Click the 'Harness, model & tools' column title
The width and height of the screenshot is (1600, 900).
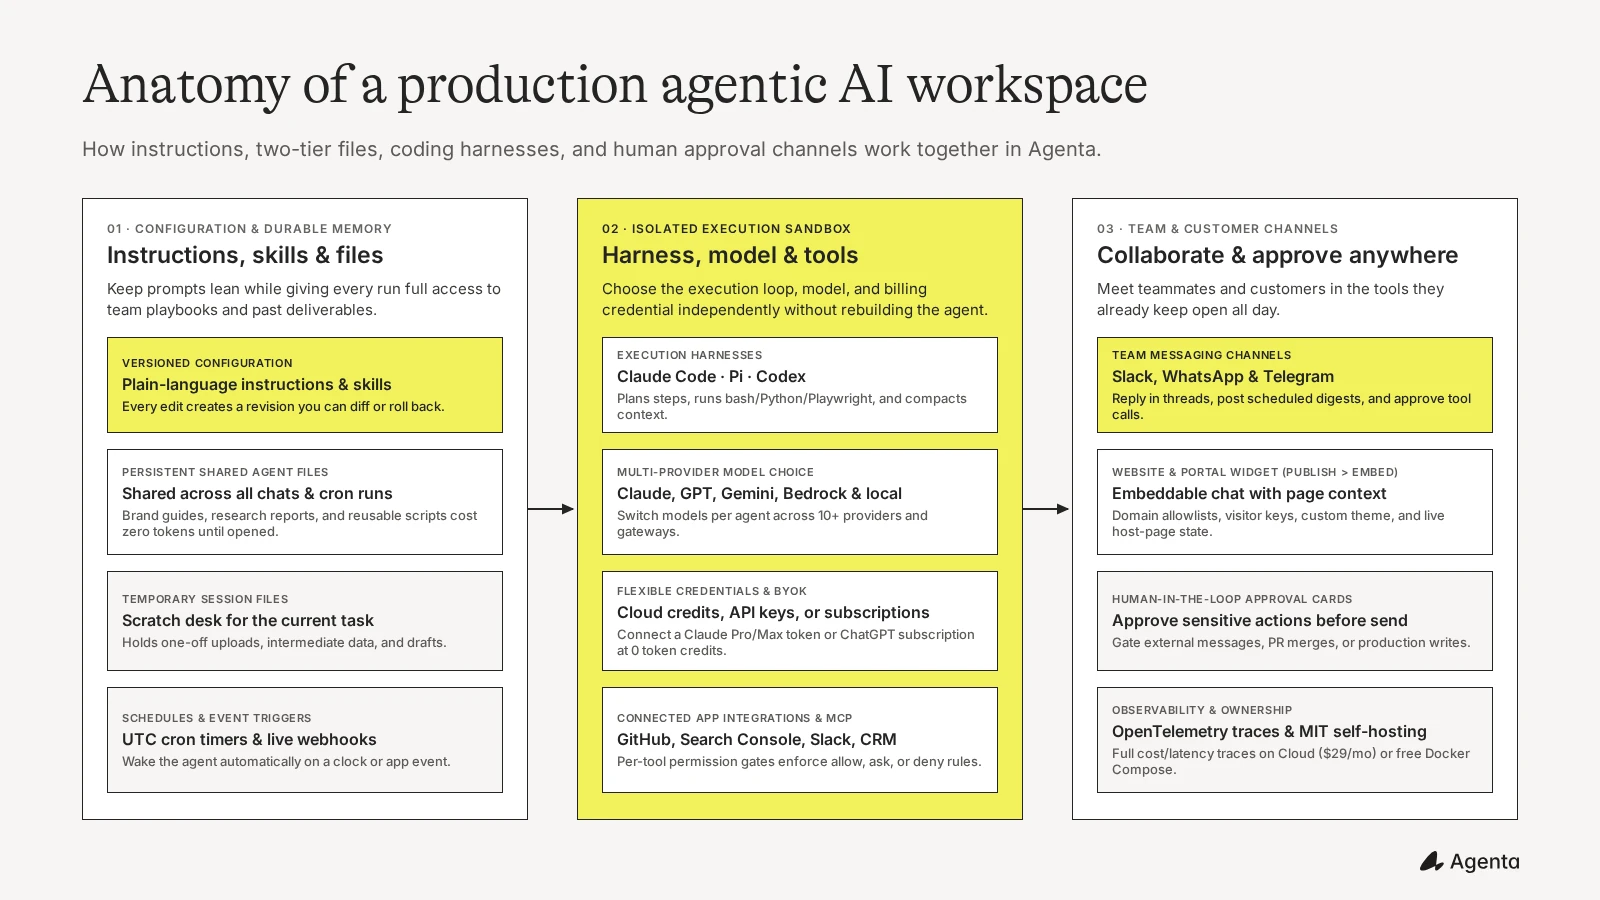point(730,255)
